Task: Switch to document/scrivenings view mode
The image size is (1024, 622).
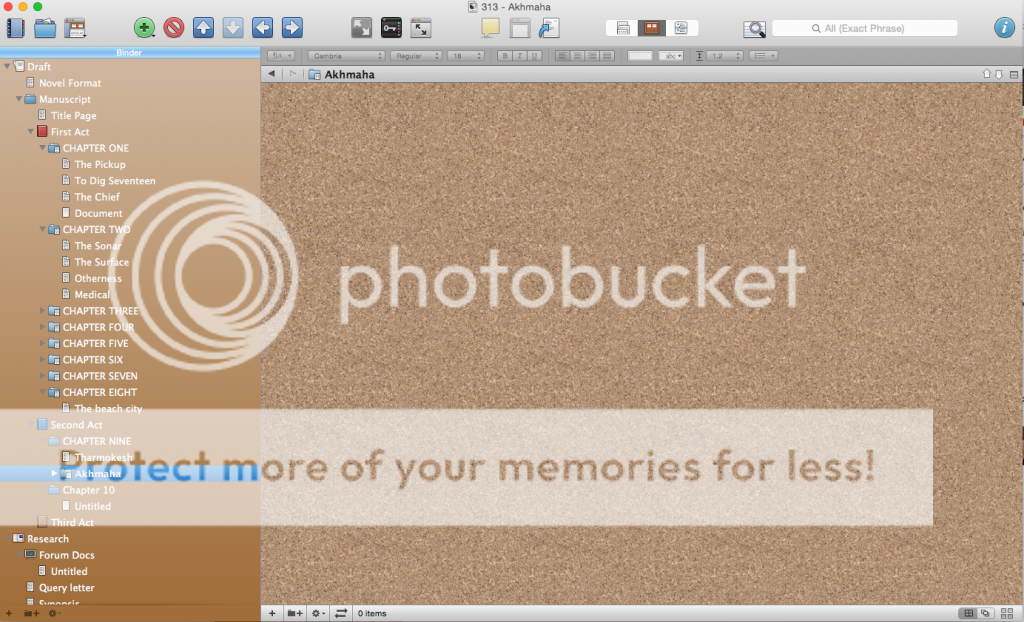Action: (622, 28)
